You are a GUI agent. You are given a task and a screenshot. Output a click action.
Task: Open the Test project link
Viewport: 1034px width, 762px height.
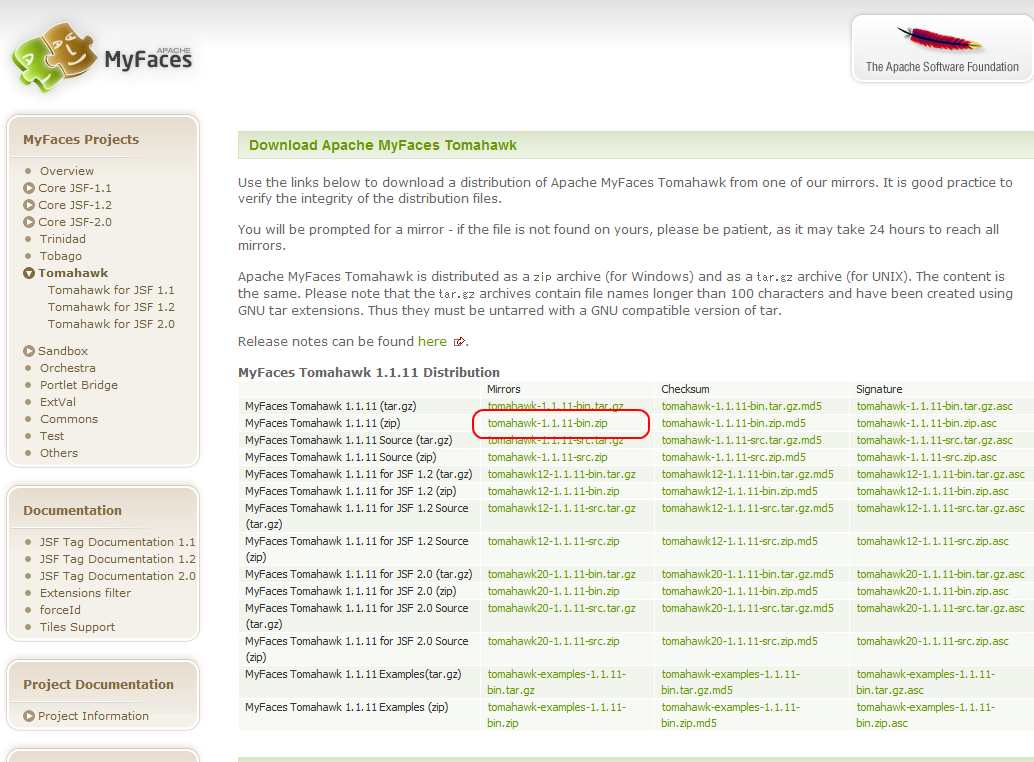point(51,436)
